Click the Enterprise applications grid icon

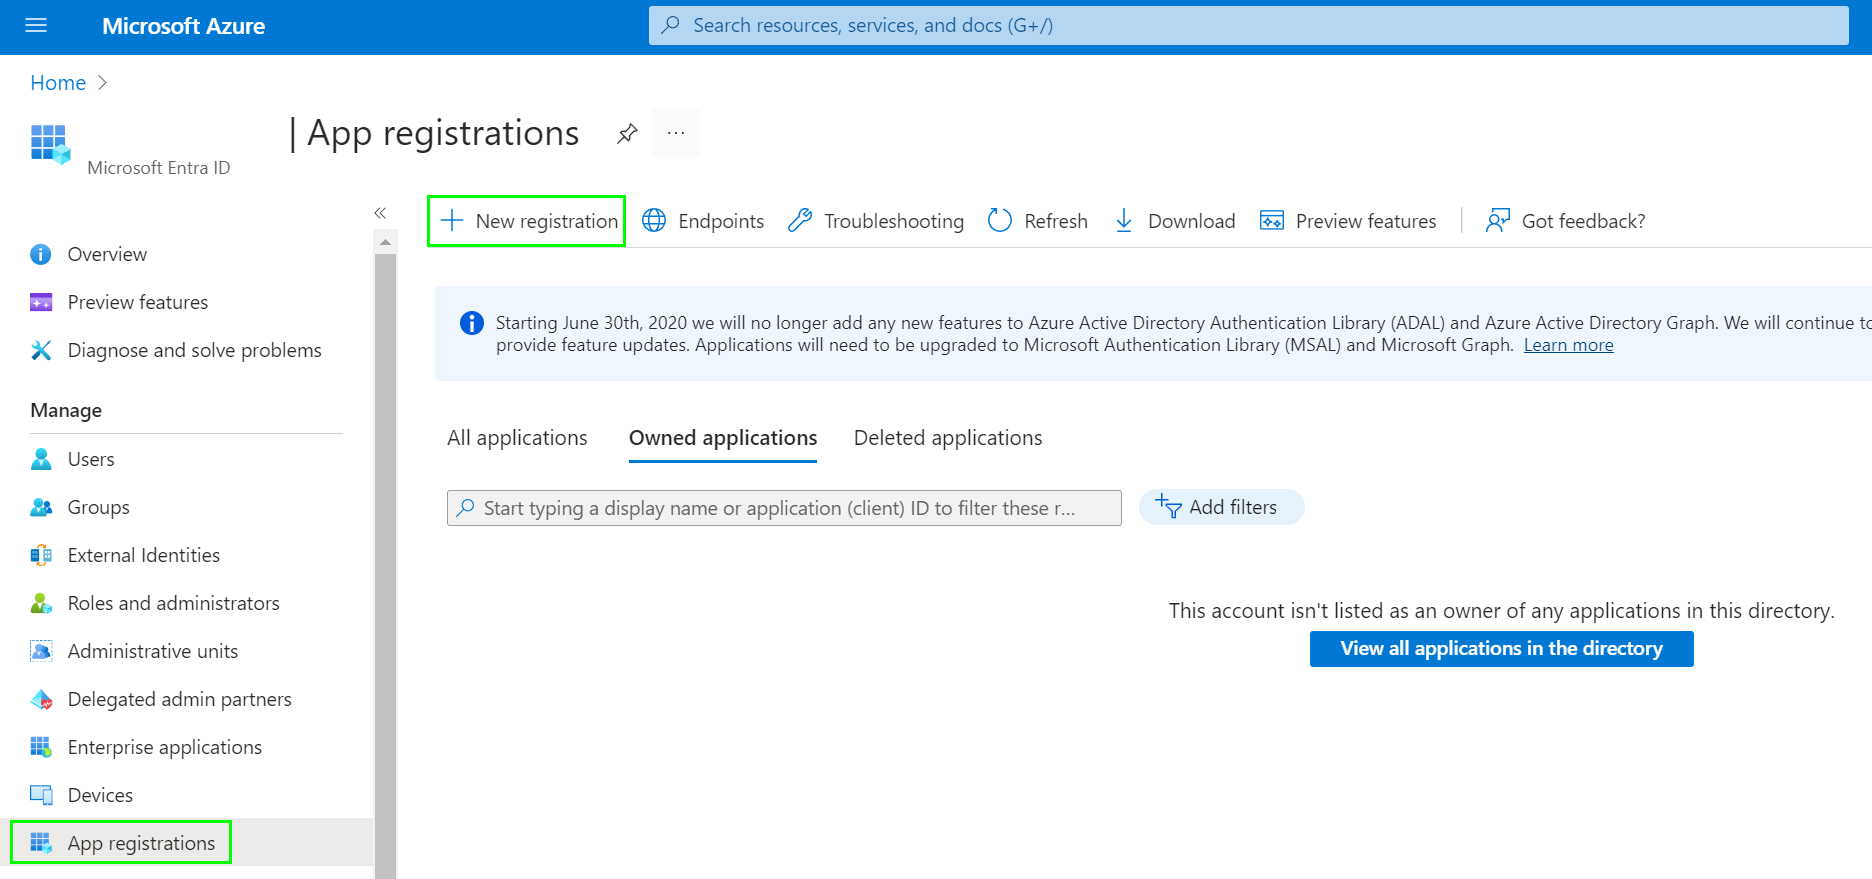tap(41, 747)
